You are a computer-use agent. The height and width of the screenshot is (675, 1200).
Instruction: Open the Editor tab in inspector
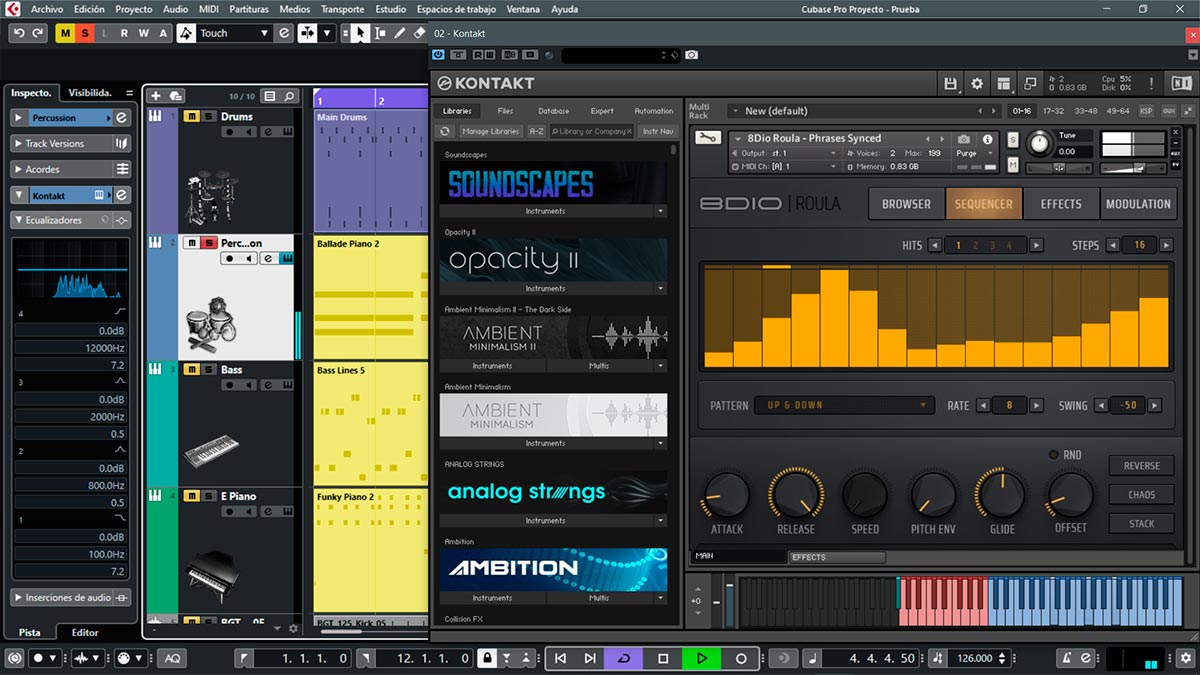pyautogui.click(x=85, y=632)
